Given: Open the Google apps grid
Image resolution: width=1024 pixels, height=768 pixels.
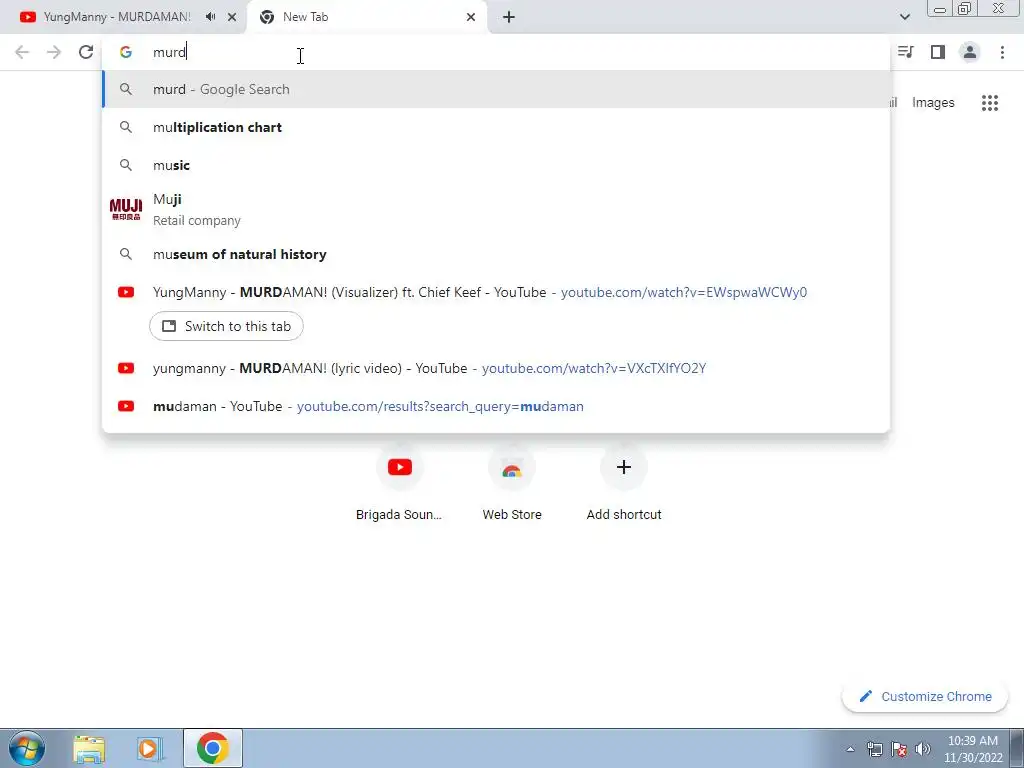Looking at the screenshot, I should [x=989, y=103].
